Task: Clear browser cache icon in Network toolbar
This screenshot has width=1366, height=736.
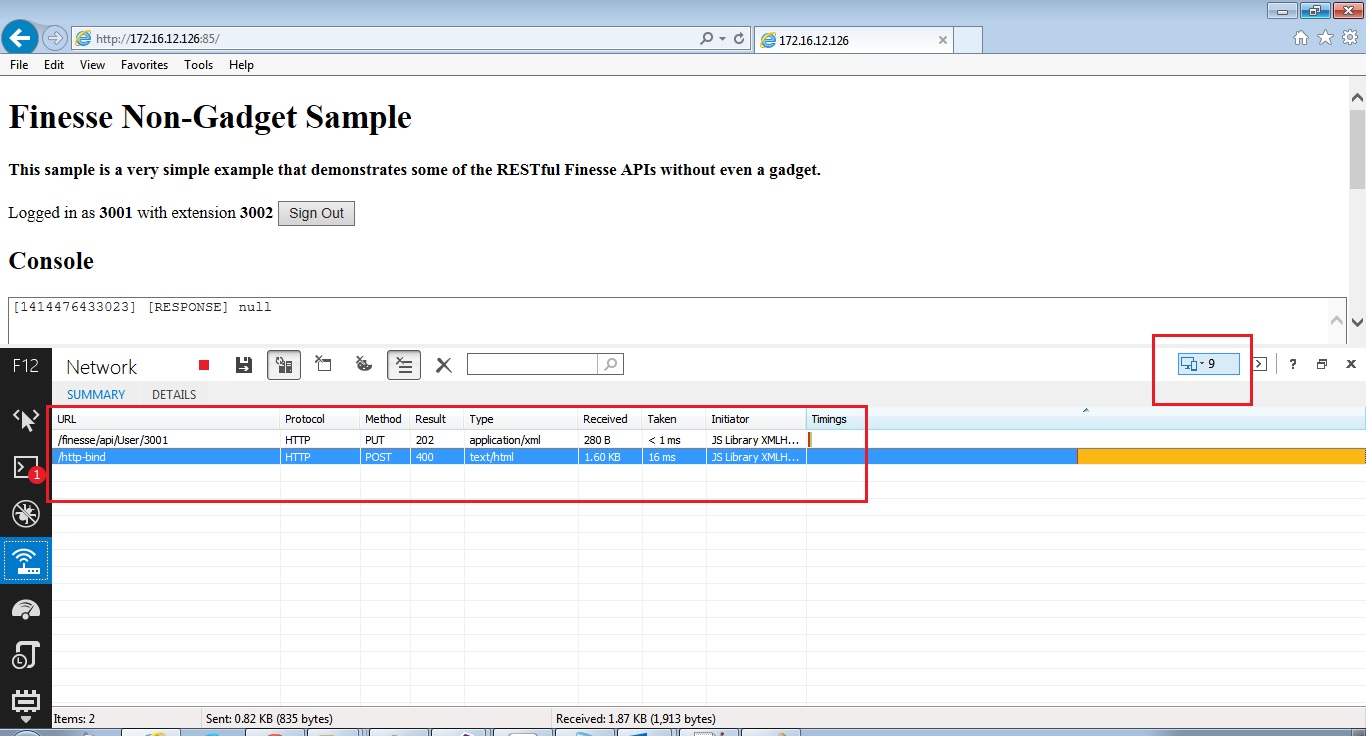Action: (323, 364)
